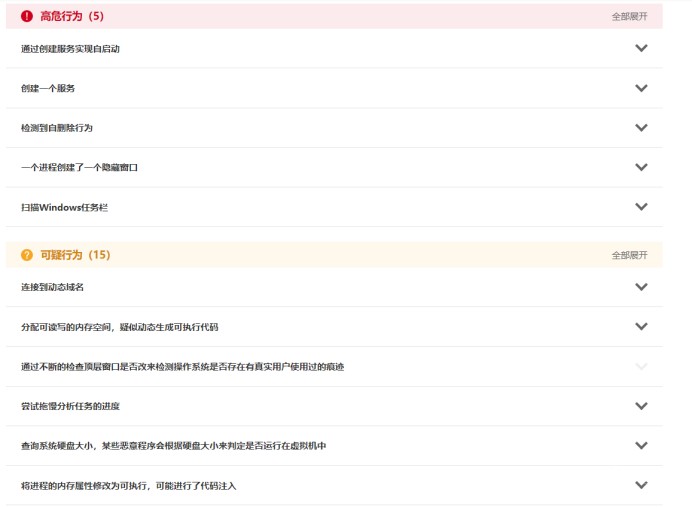Expand 尝试拖慢分析任务的进度 chevron
This screenshot has width=692, height=507.
coord(641,406)
